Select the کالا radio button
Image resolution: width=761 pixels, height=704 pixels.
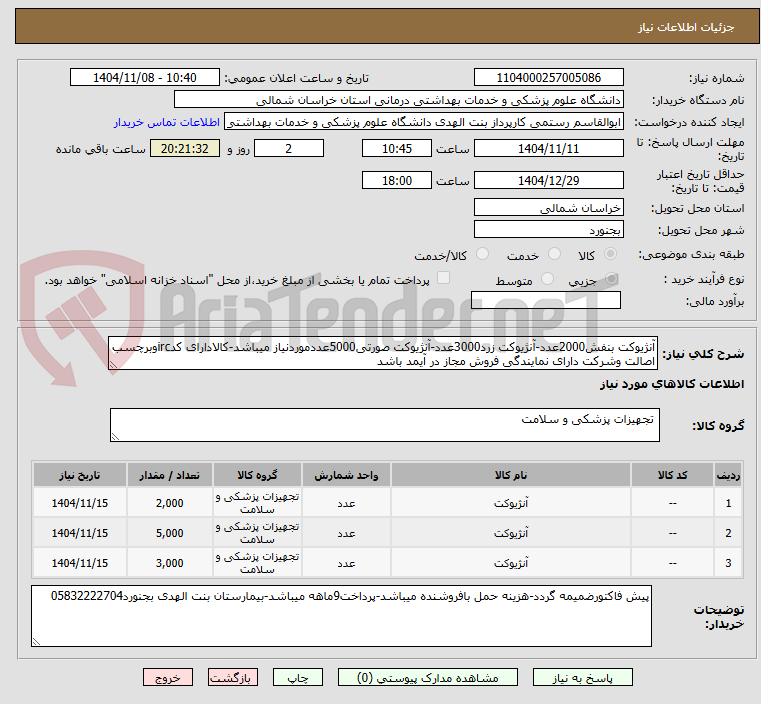click(x=610, y=254)
